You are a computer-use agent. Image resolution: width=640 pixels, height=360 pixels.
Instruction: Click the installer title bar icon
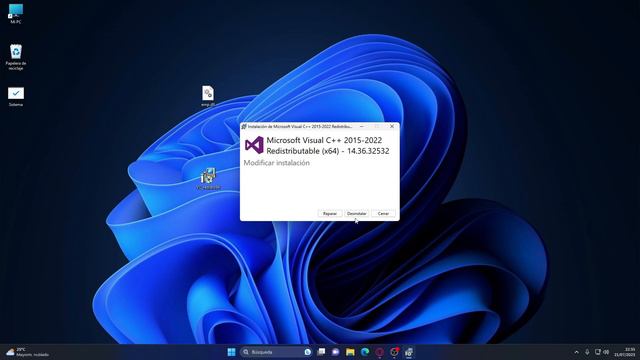pyautogui.click(x=244, y=127)
